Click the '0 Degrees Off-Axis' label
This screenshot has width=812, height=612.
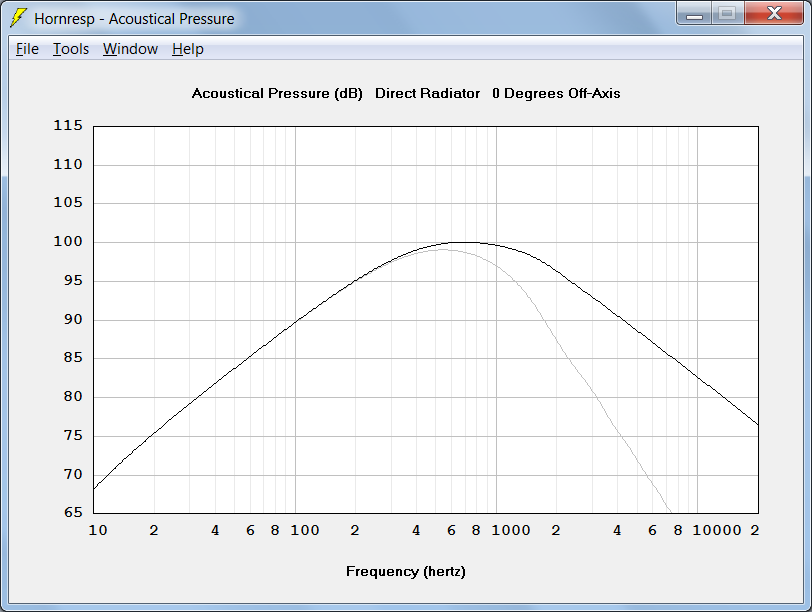click(x=556, y=93)
